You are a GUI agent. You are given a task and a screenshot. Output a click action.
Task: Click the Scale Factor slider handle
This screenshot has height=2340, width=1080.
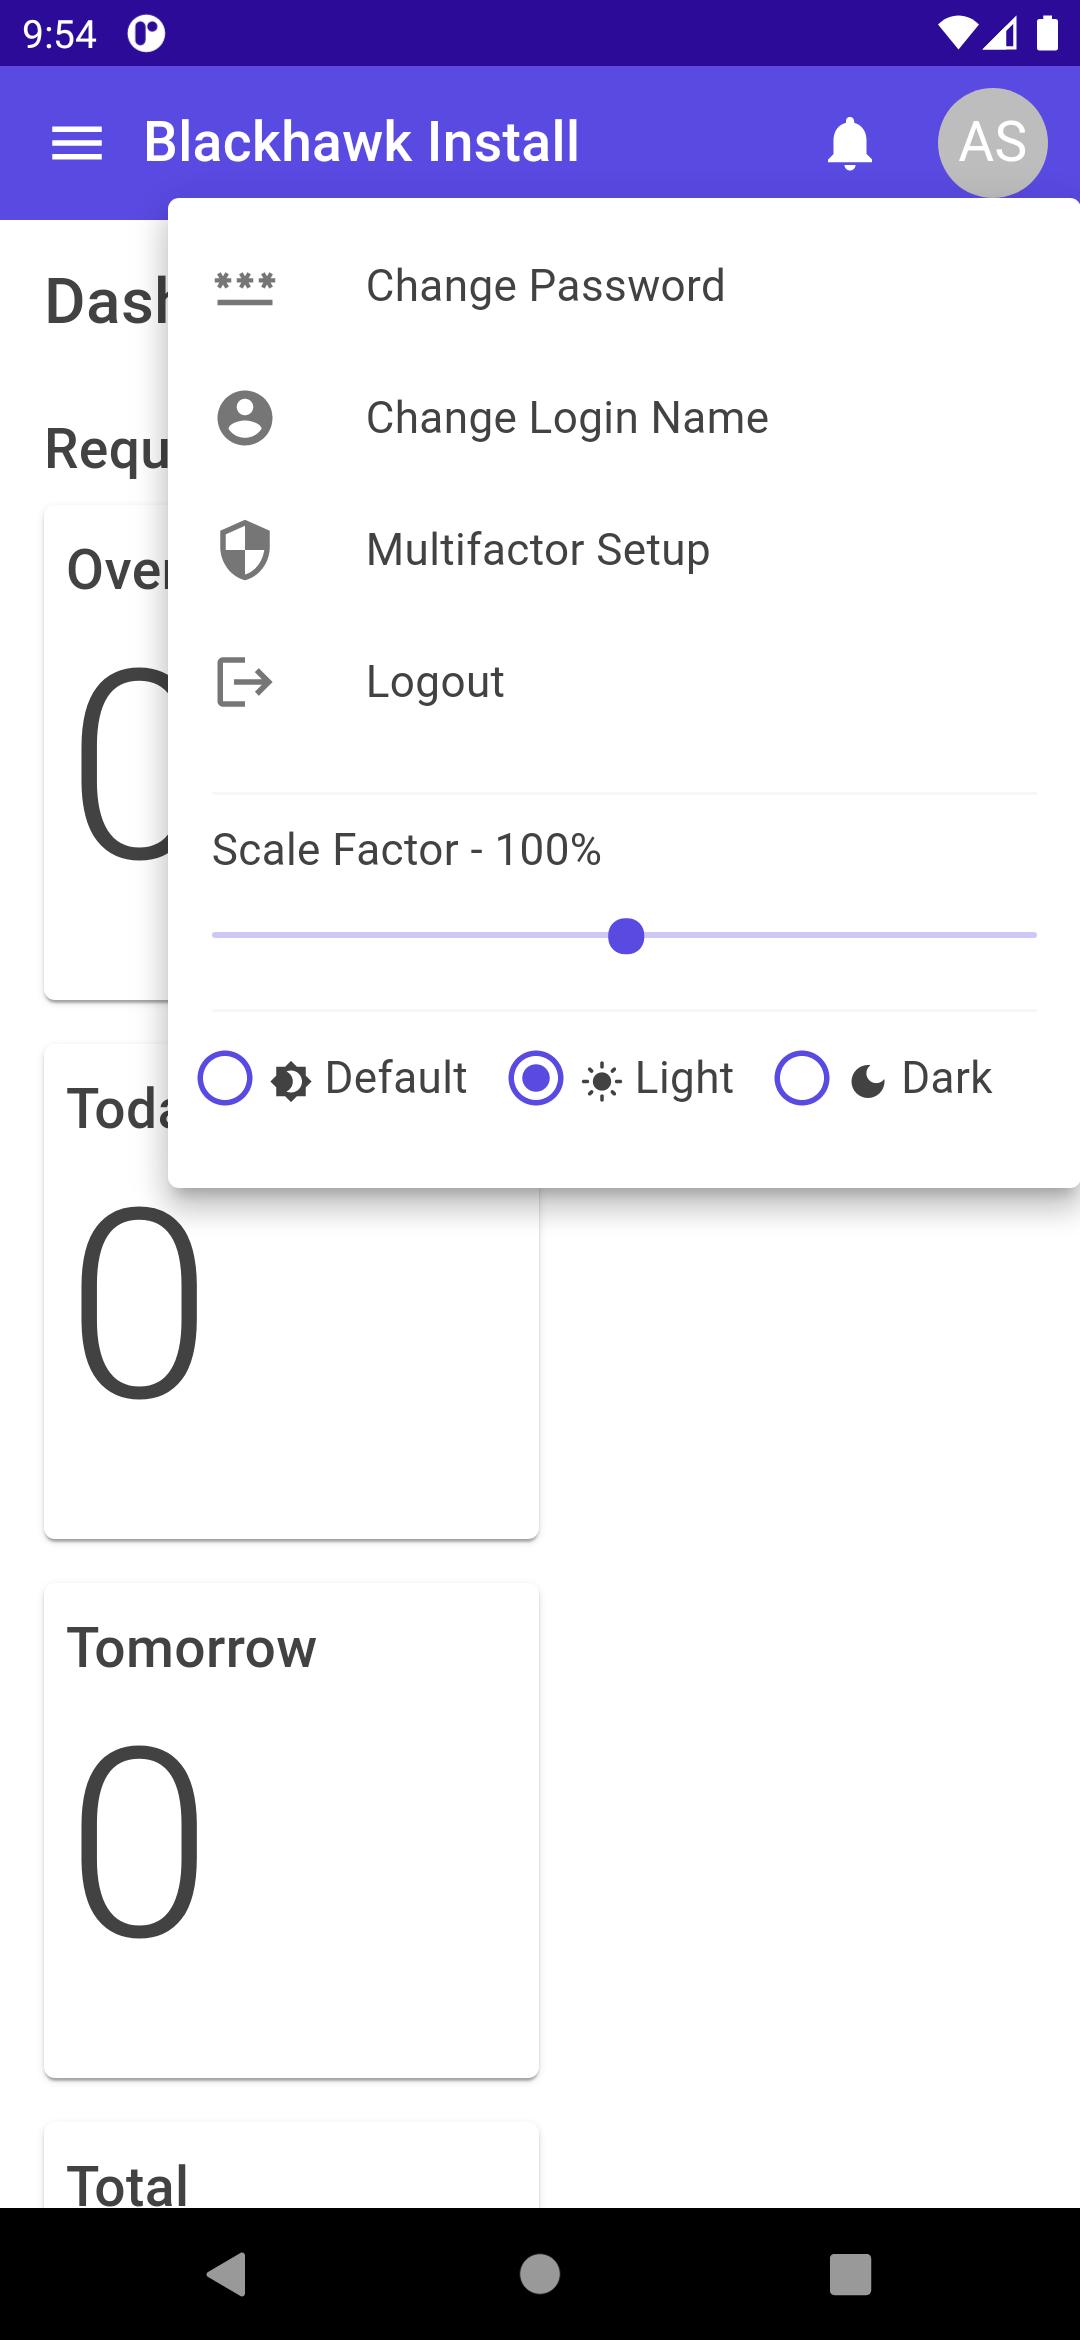click(x=626, y=937)
